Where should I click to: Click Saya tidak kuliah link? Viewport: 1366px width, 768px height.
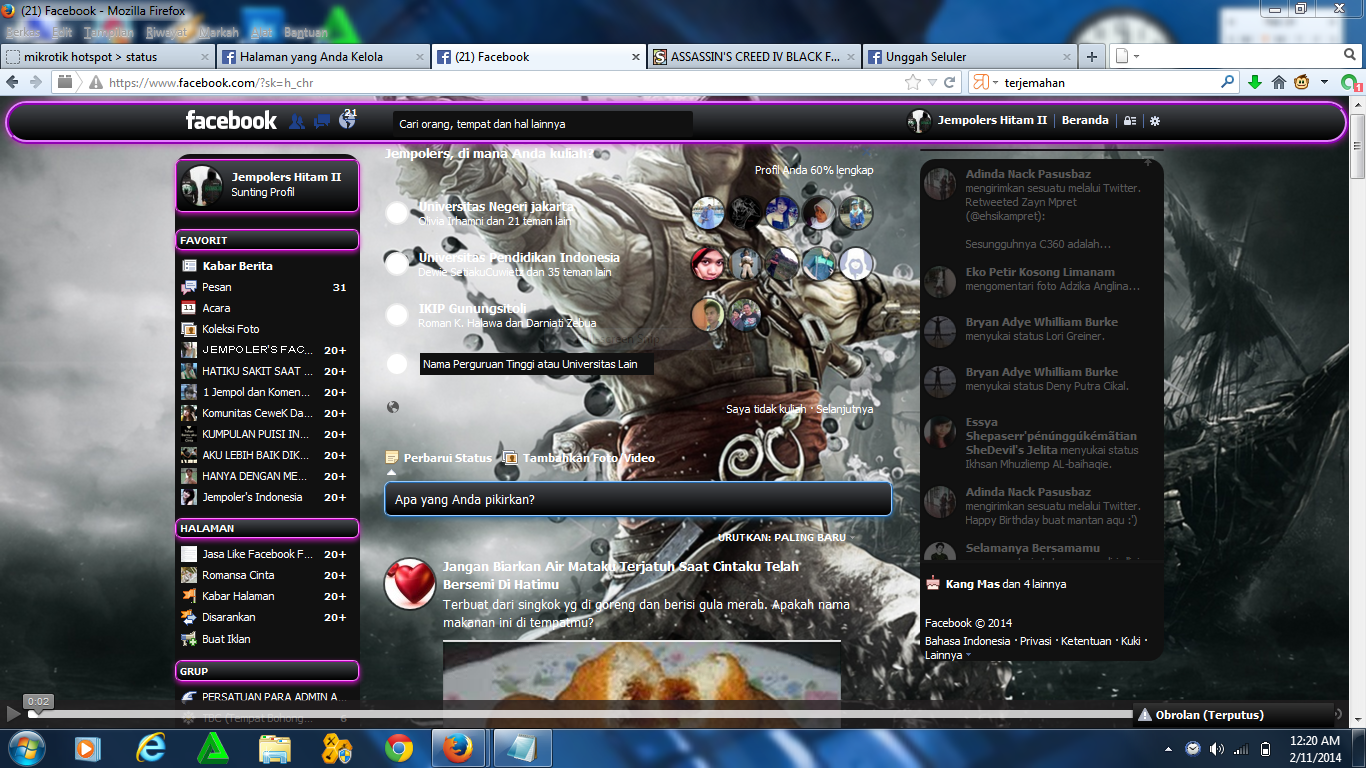(x=766, y=409)
